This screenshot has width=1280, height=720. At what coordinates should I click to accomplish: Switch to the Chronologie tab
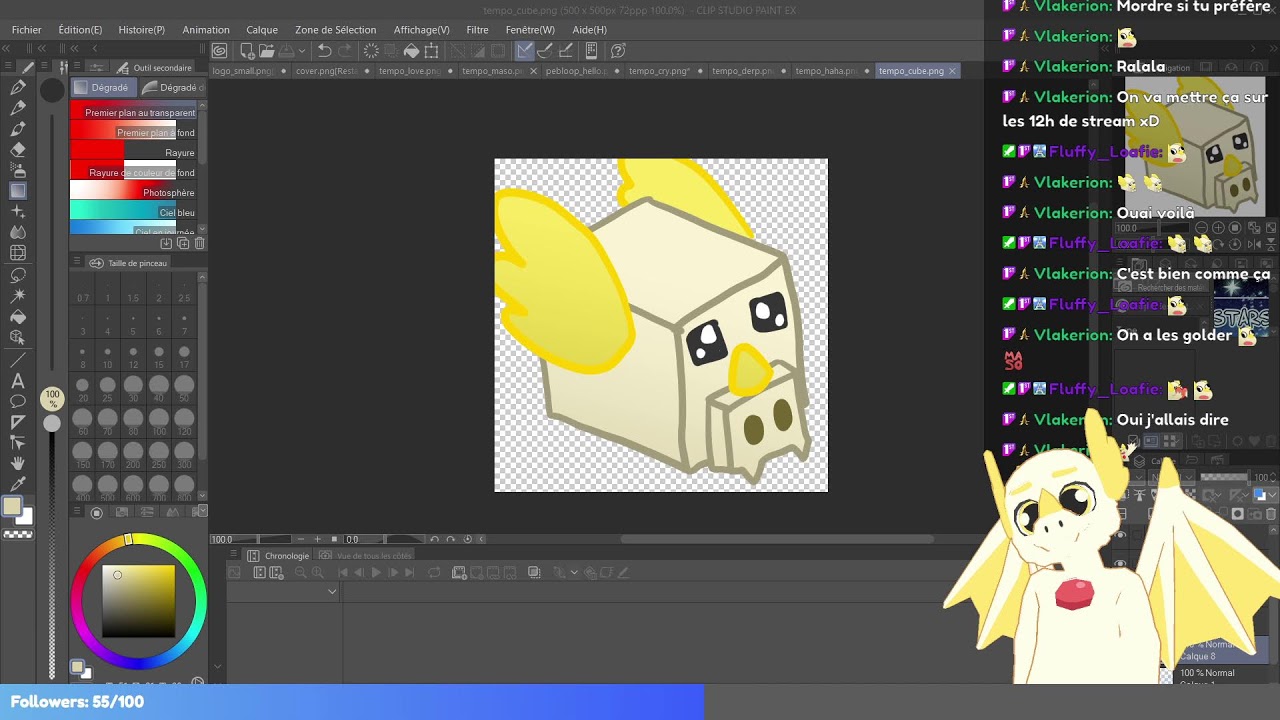(280, 556)
